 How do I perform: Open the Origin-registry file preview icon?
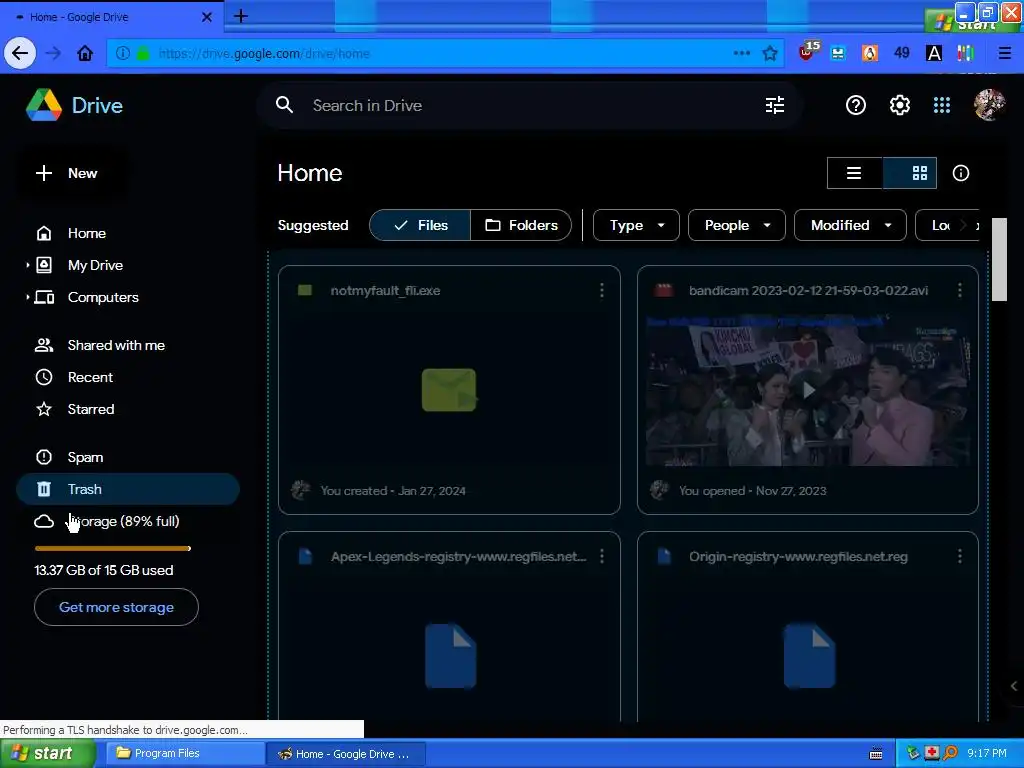point(809,656)
